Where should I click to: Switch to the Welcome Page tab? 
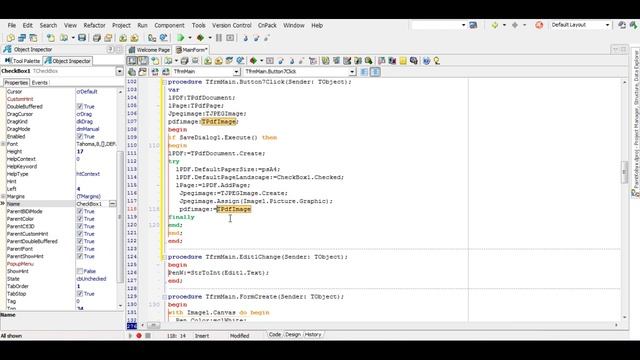coord(149,50)
